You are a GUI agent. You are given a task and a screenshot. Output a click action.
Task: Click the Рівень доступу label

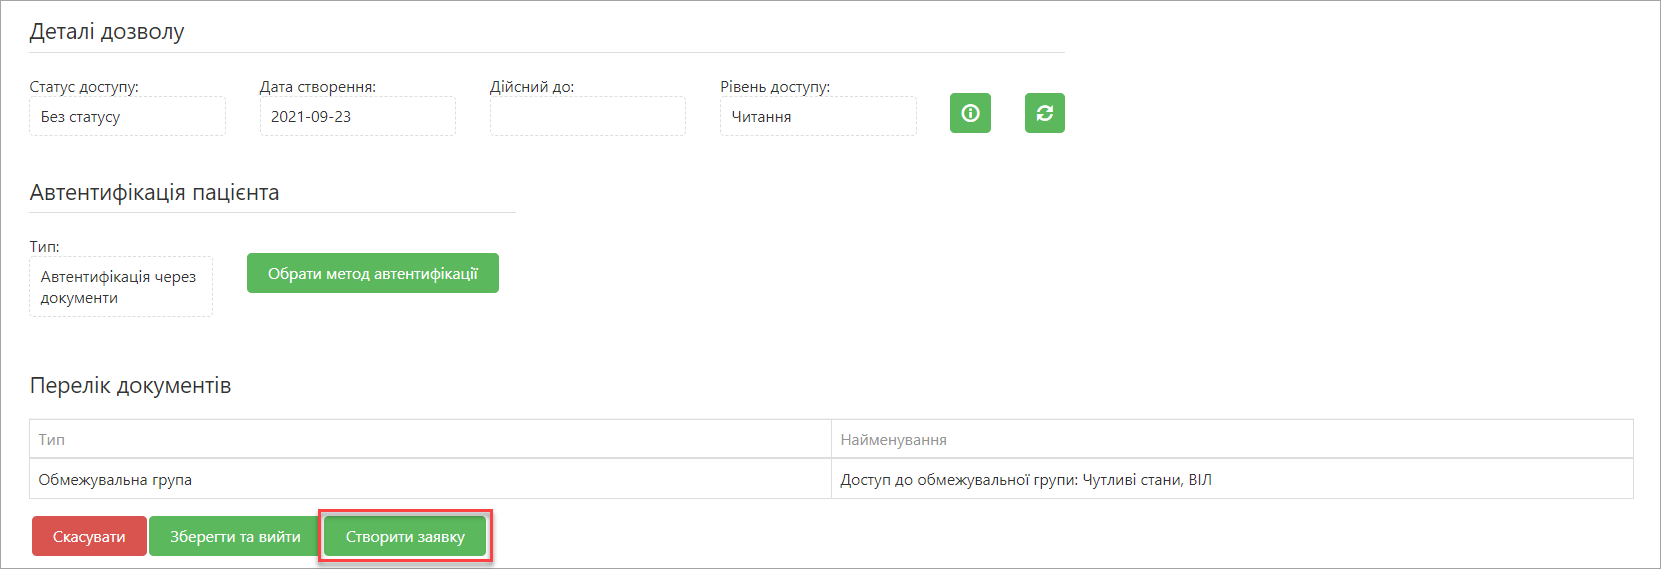[x=775, y=87]
